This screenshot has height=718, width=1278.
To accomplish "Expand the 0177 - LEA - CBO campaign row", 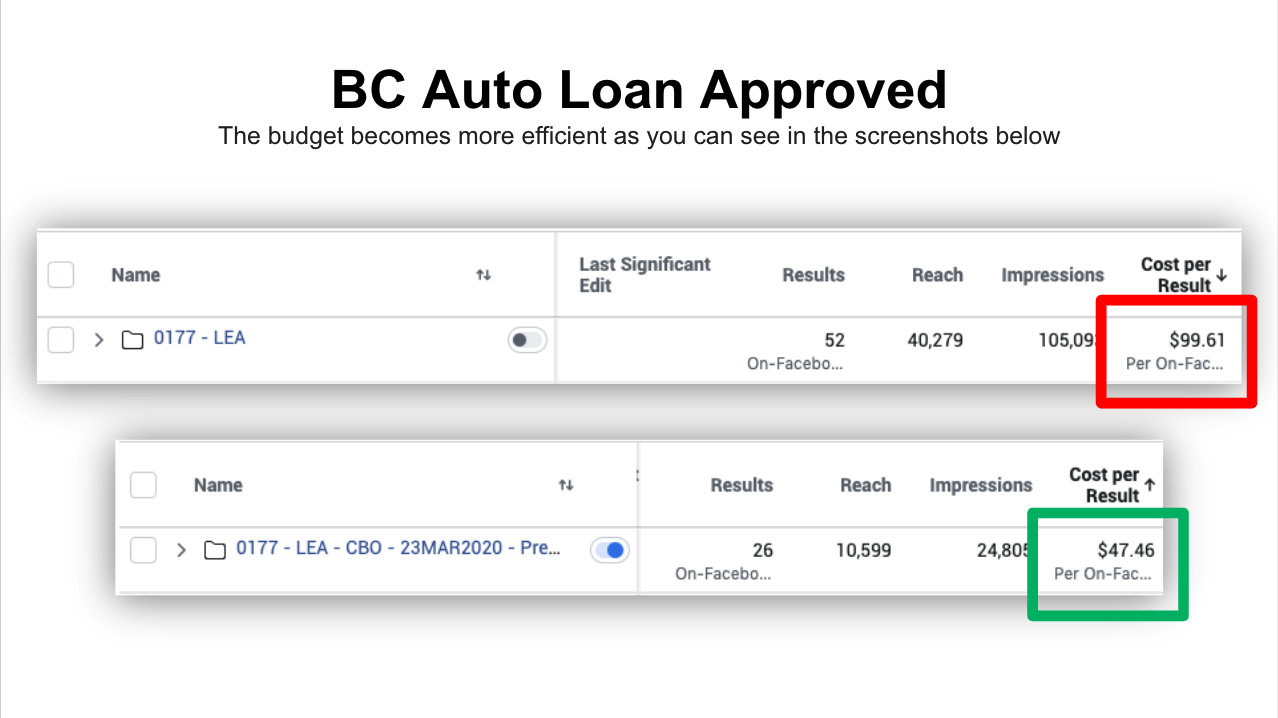I will (181, 550).
